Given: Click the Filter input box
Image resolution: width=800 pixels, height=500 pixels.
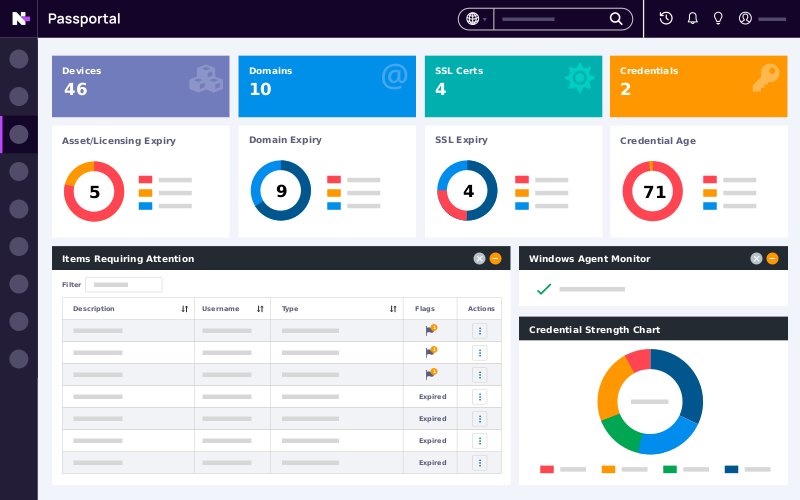Looking at the screenshot, I should [x=124, y=285].
